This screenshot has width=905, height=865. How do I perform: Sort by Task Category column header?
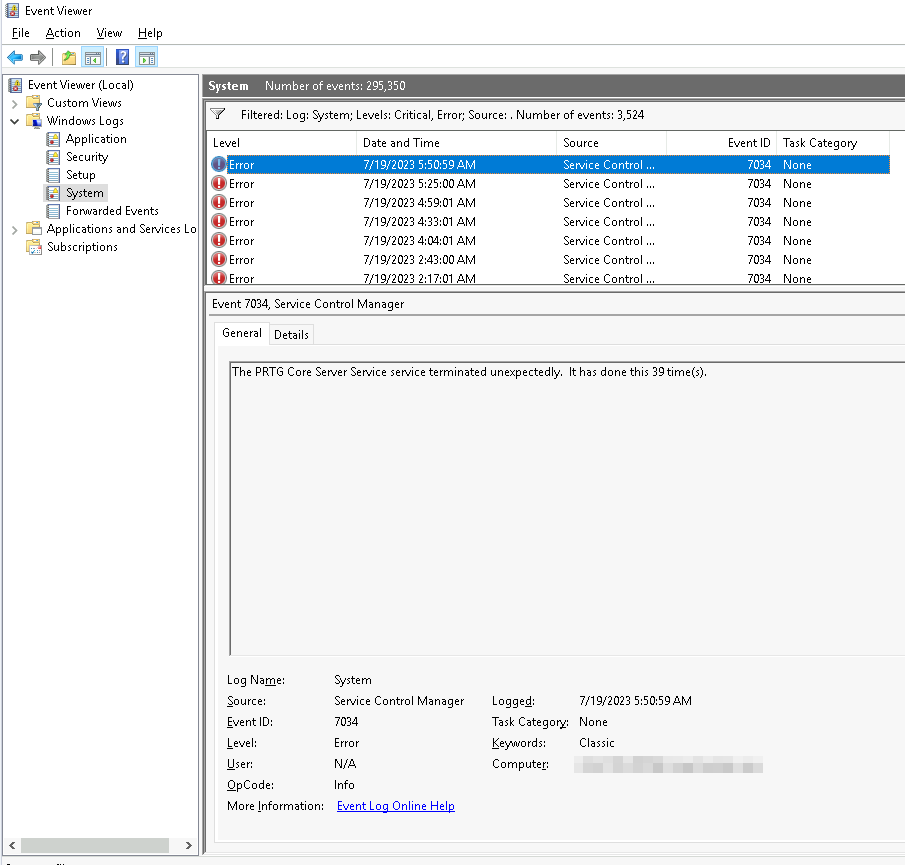(833, 143)
